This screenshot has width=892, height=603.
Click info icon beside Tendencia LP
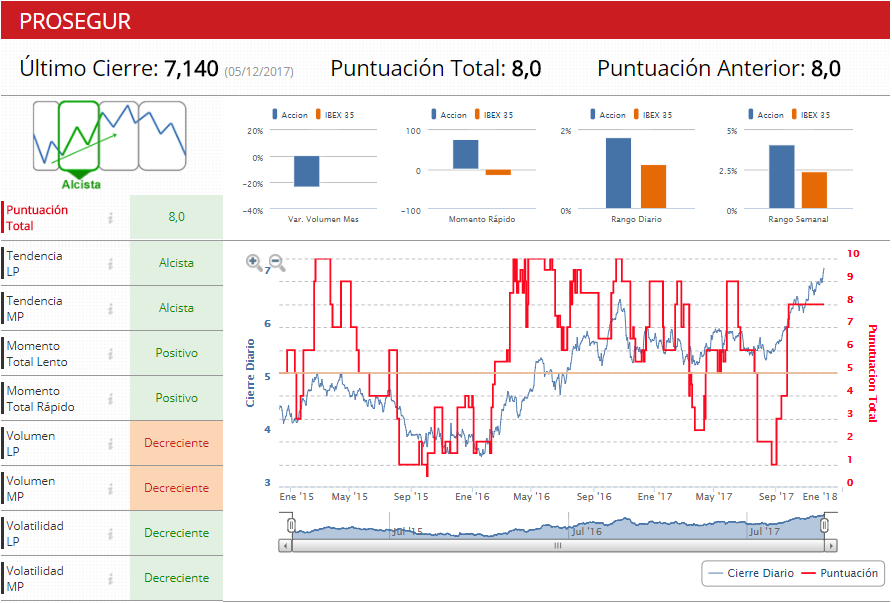(111, 264)
